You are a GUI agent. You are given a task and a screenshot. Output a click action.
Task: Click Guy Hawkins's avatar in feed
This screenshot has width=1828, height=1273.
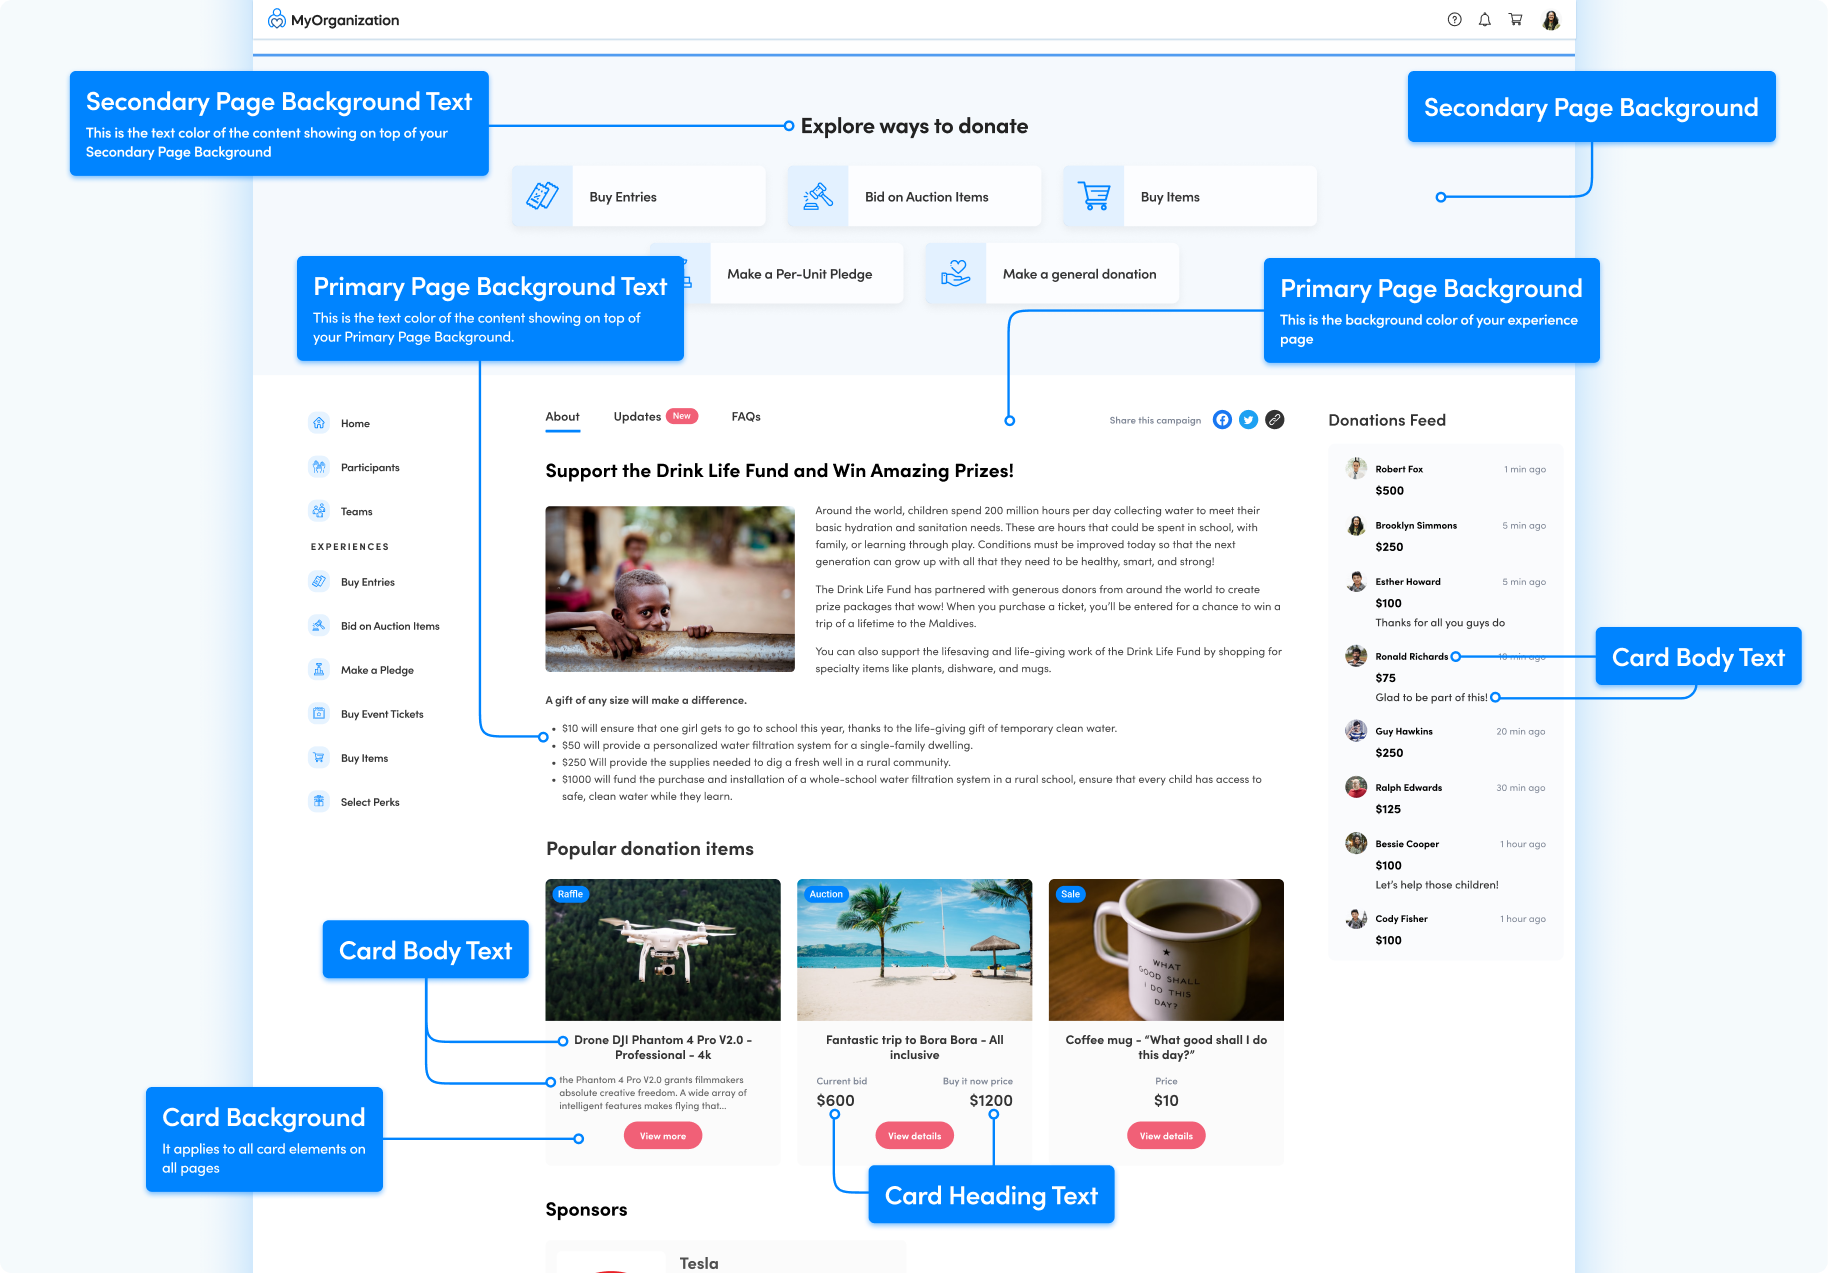[1356, 731]
